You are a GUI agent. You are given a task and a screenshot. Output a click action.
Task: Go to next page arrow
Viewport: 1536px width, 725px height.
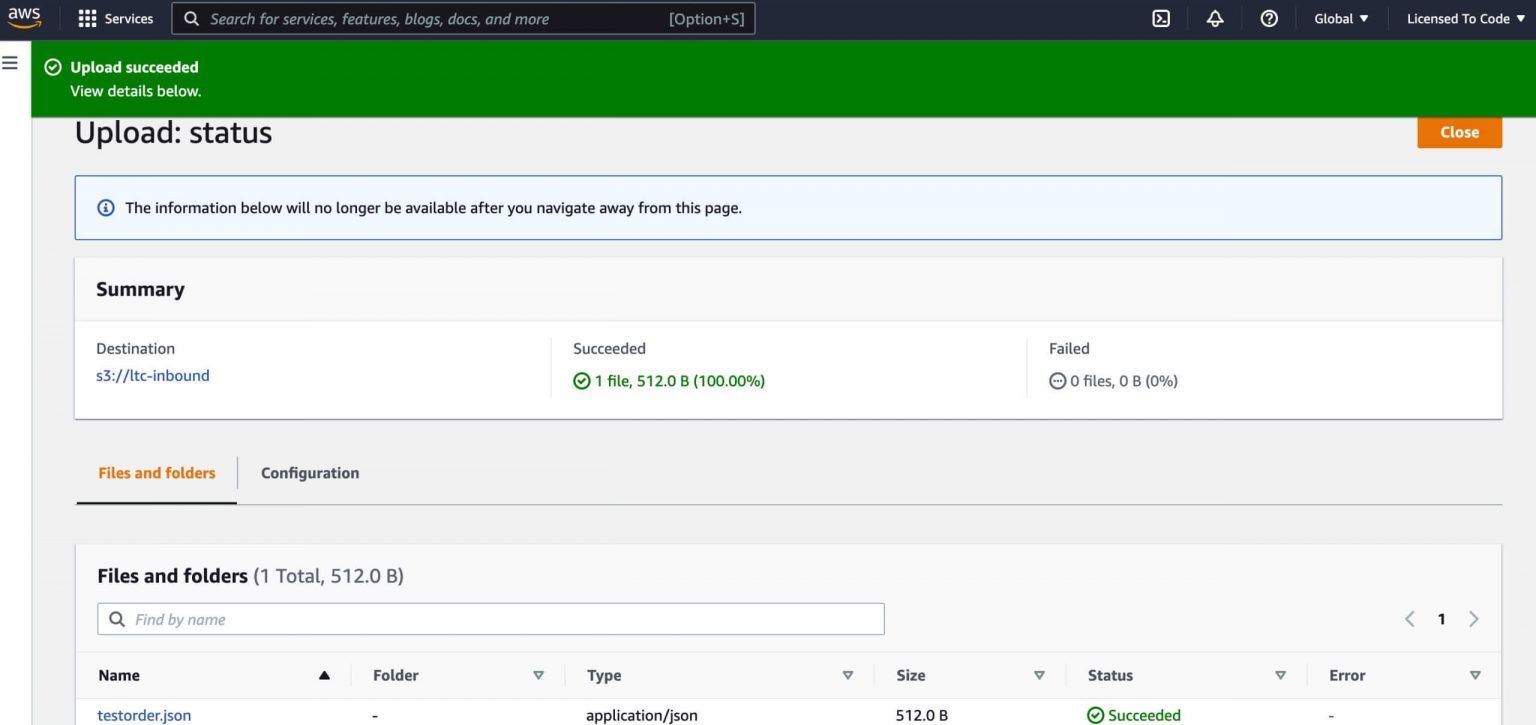1474,619
